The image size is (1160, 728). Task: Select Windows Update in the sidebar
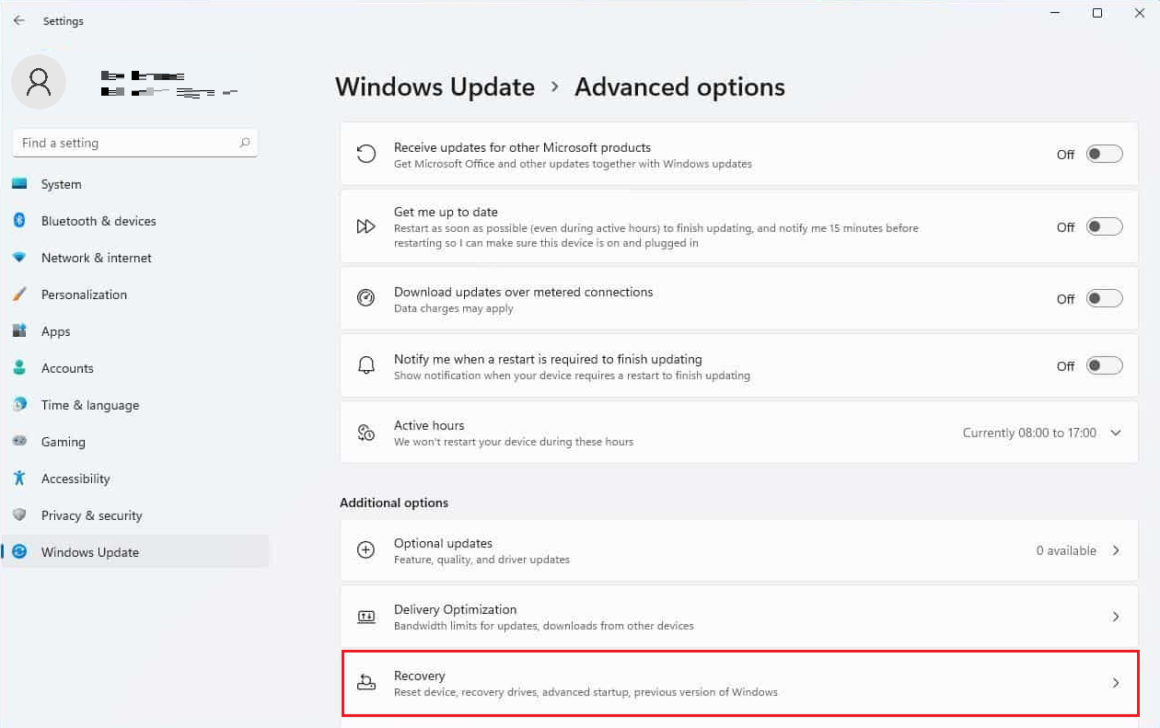pyautogui.click(x=90, y=551)
